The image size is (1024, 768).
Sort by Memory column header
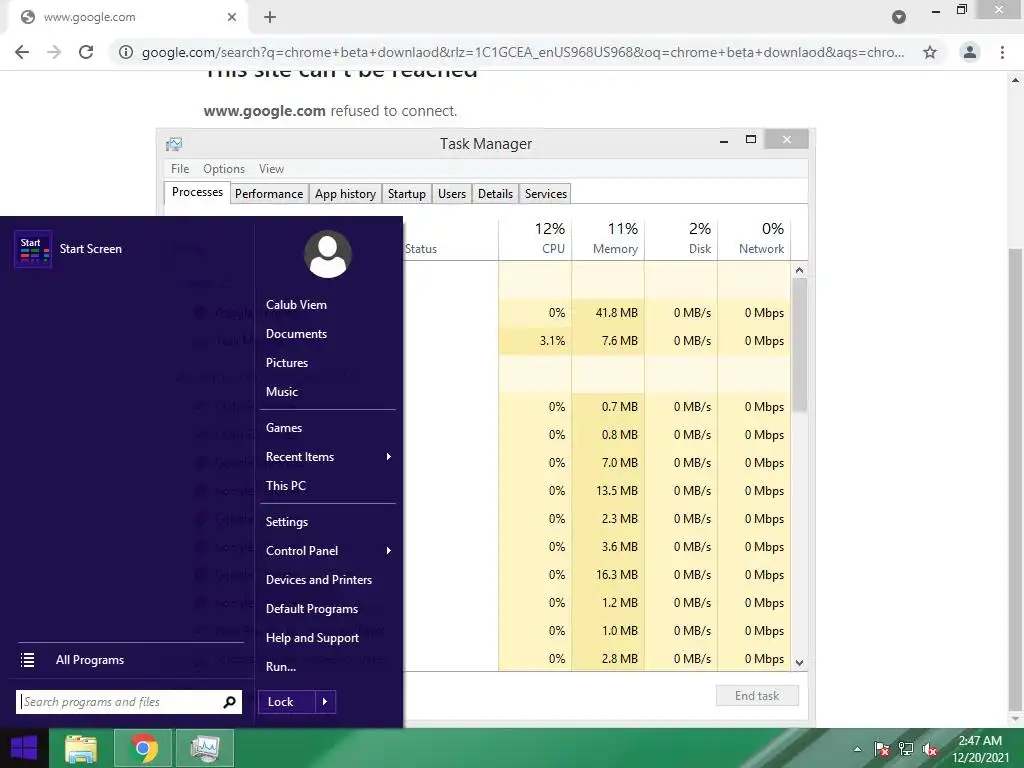coord(609,238)
